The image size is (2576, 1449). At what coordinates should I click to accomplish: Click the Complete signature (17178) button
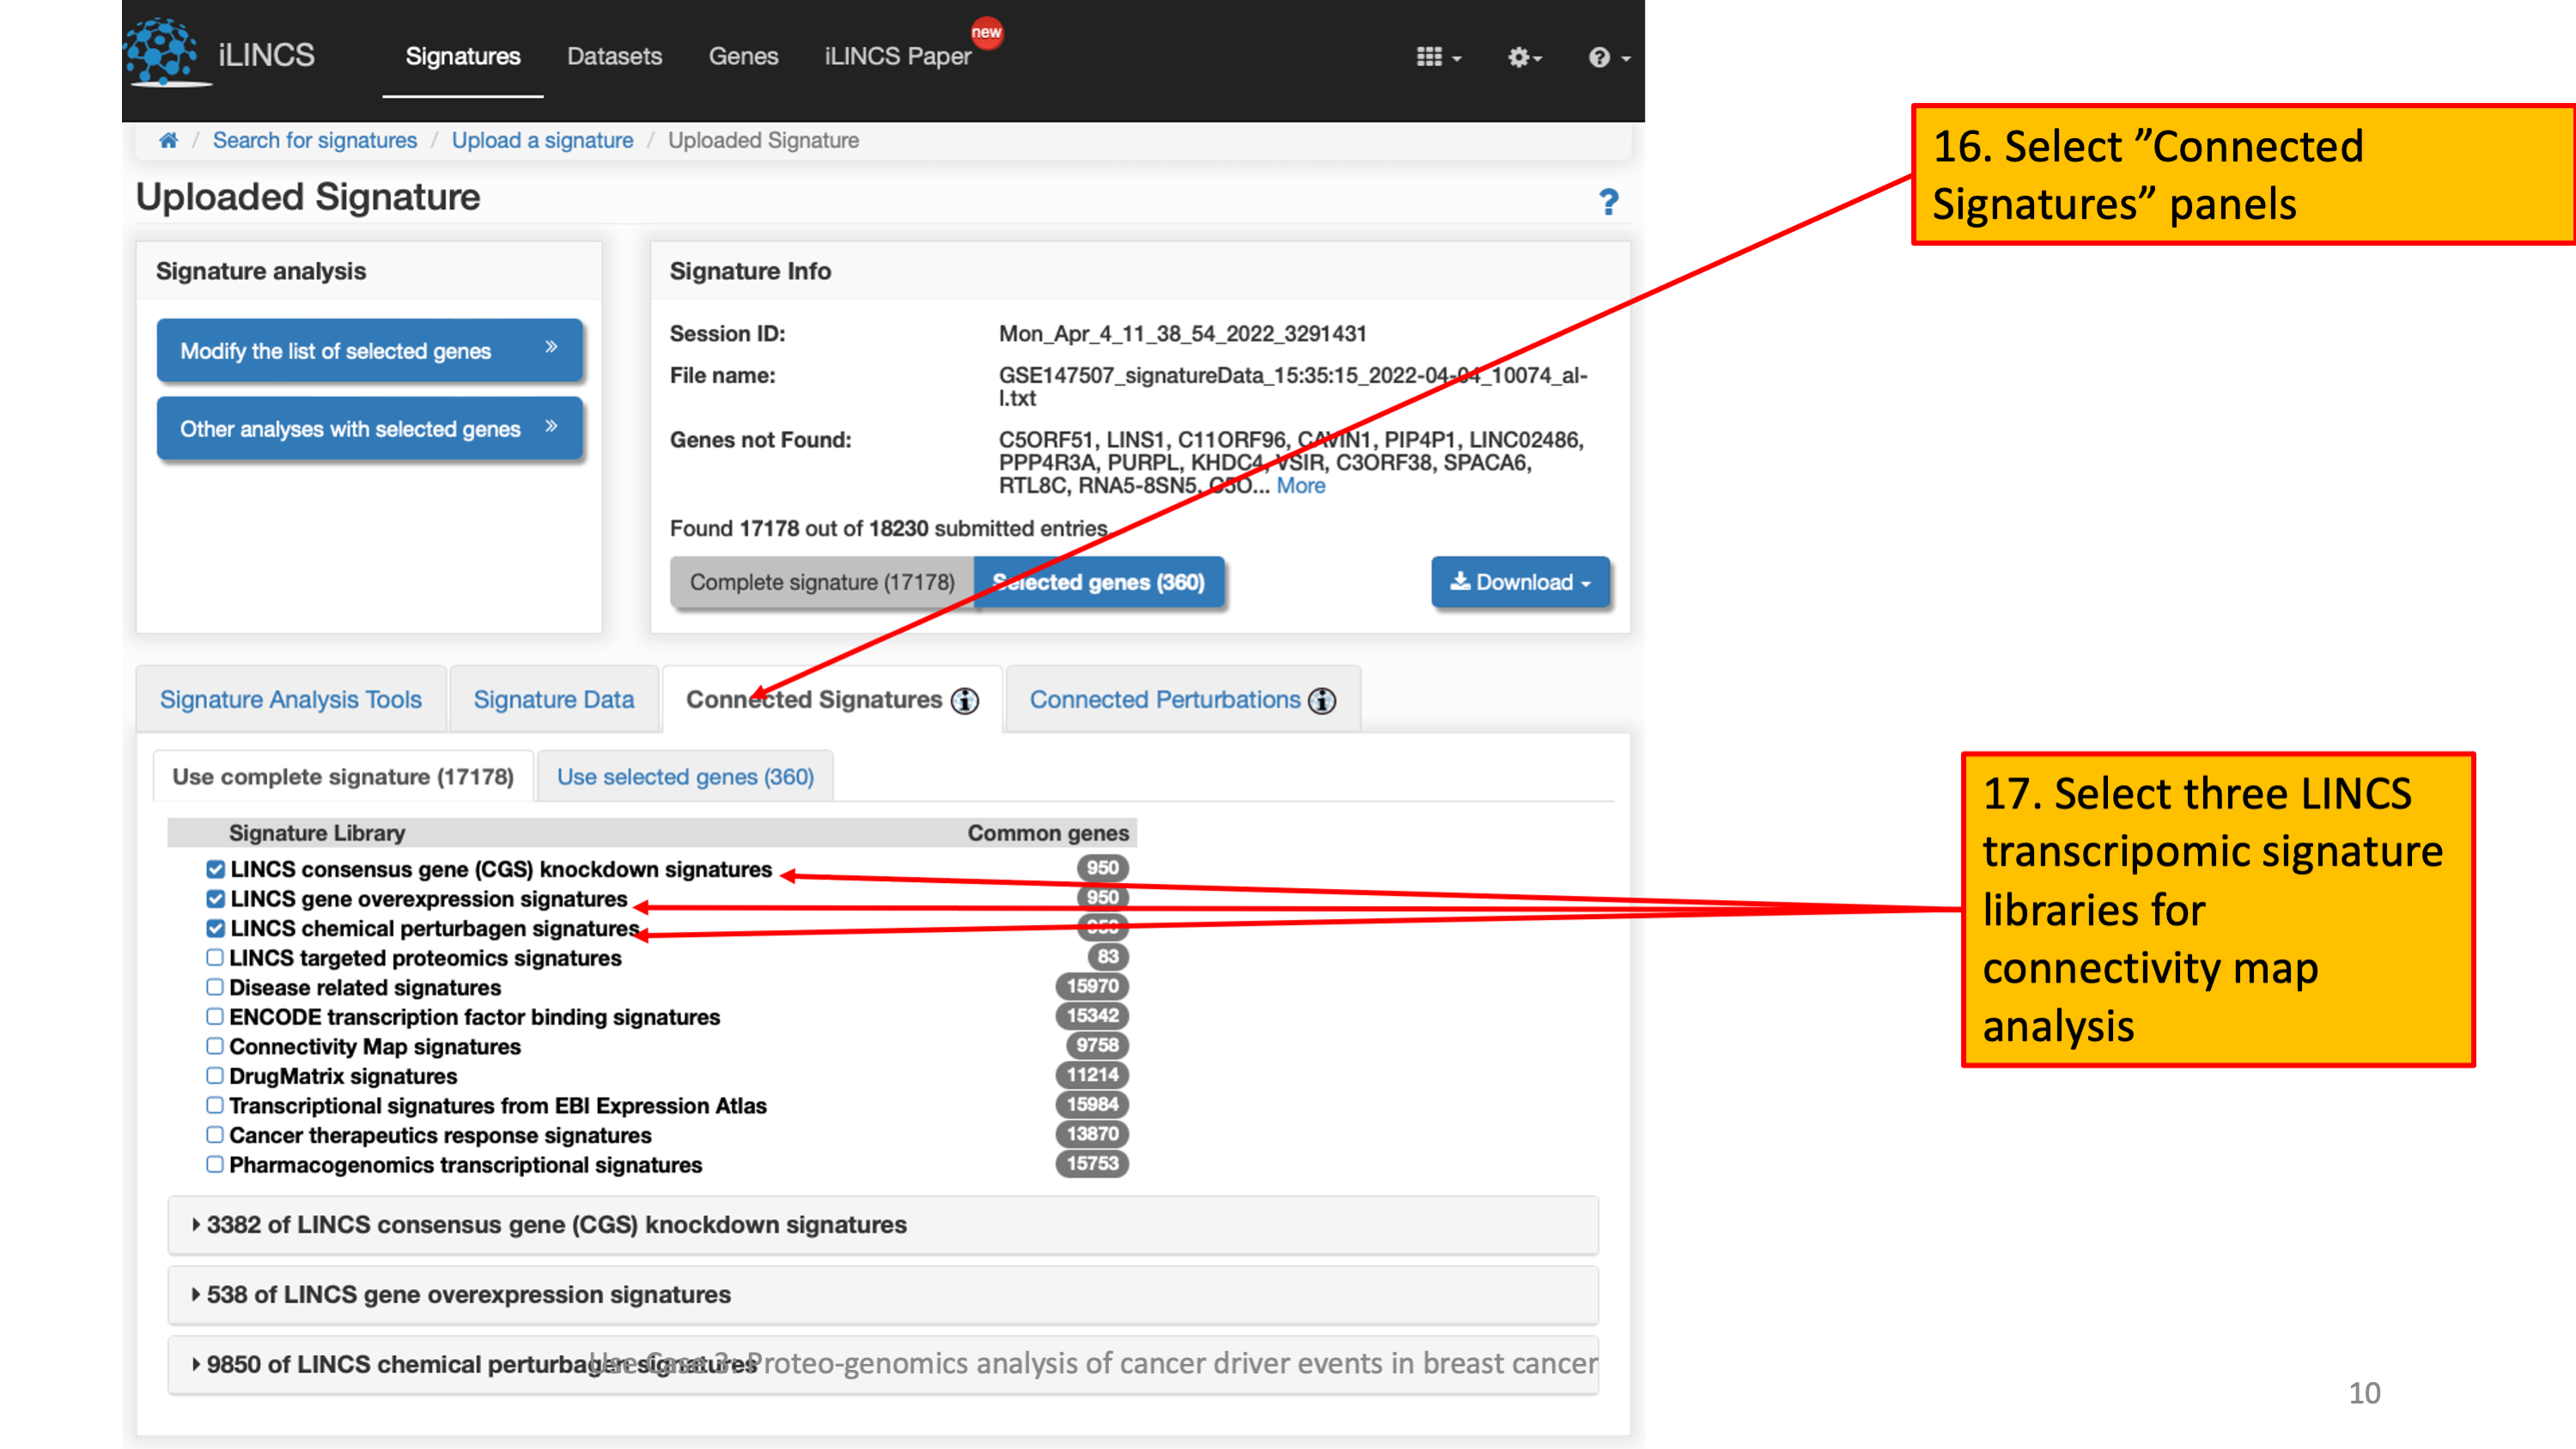pos(821,582)
